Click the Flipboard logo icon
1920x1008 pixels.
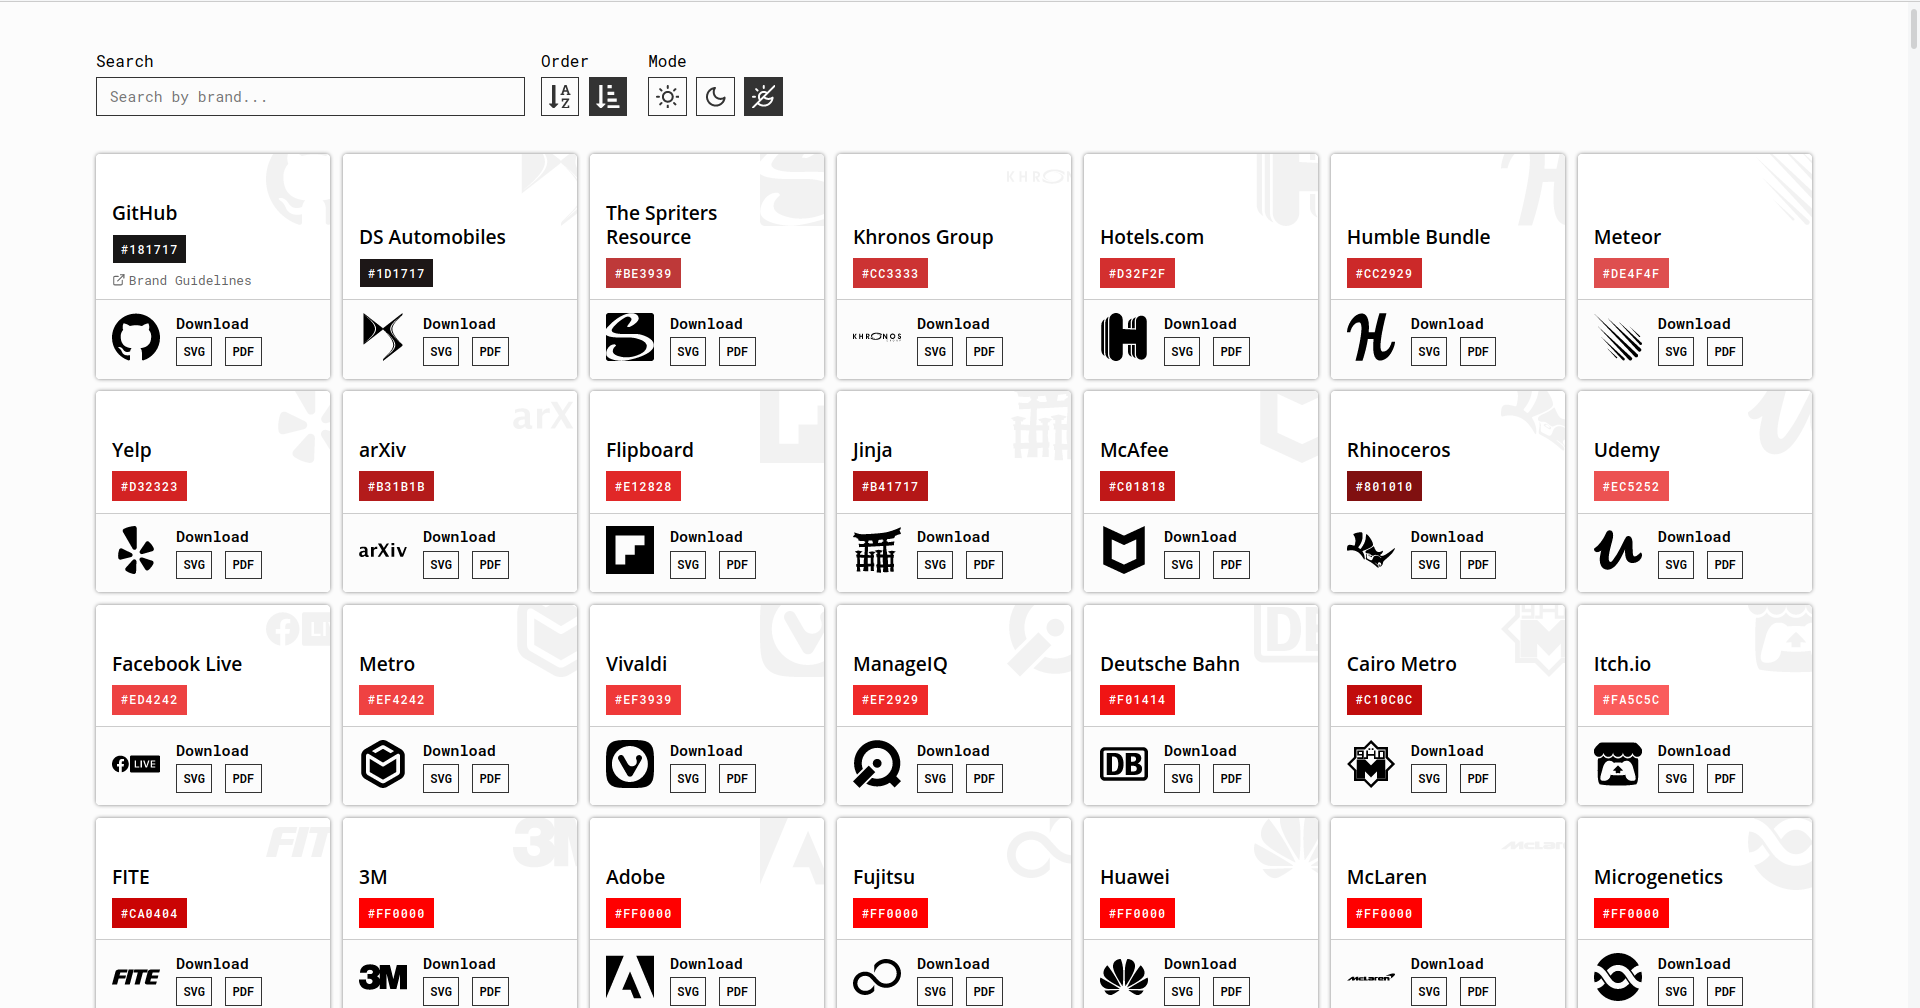coord(630,550)
